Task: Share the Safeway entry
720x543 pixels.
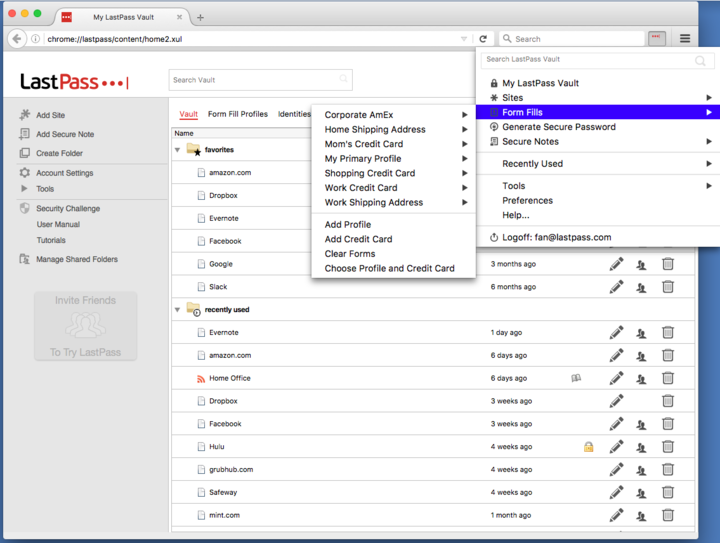Action: point(641,493)
